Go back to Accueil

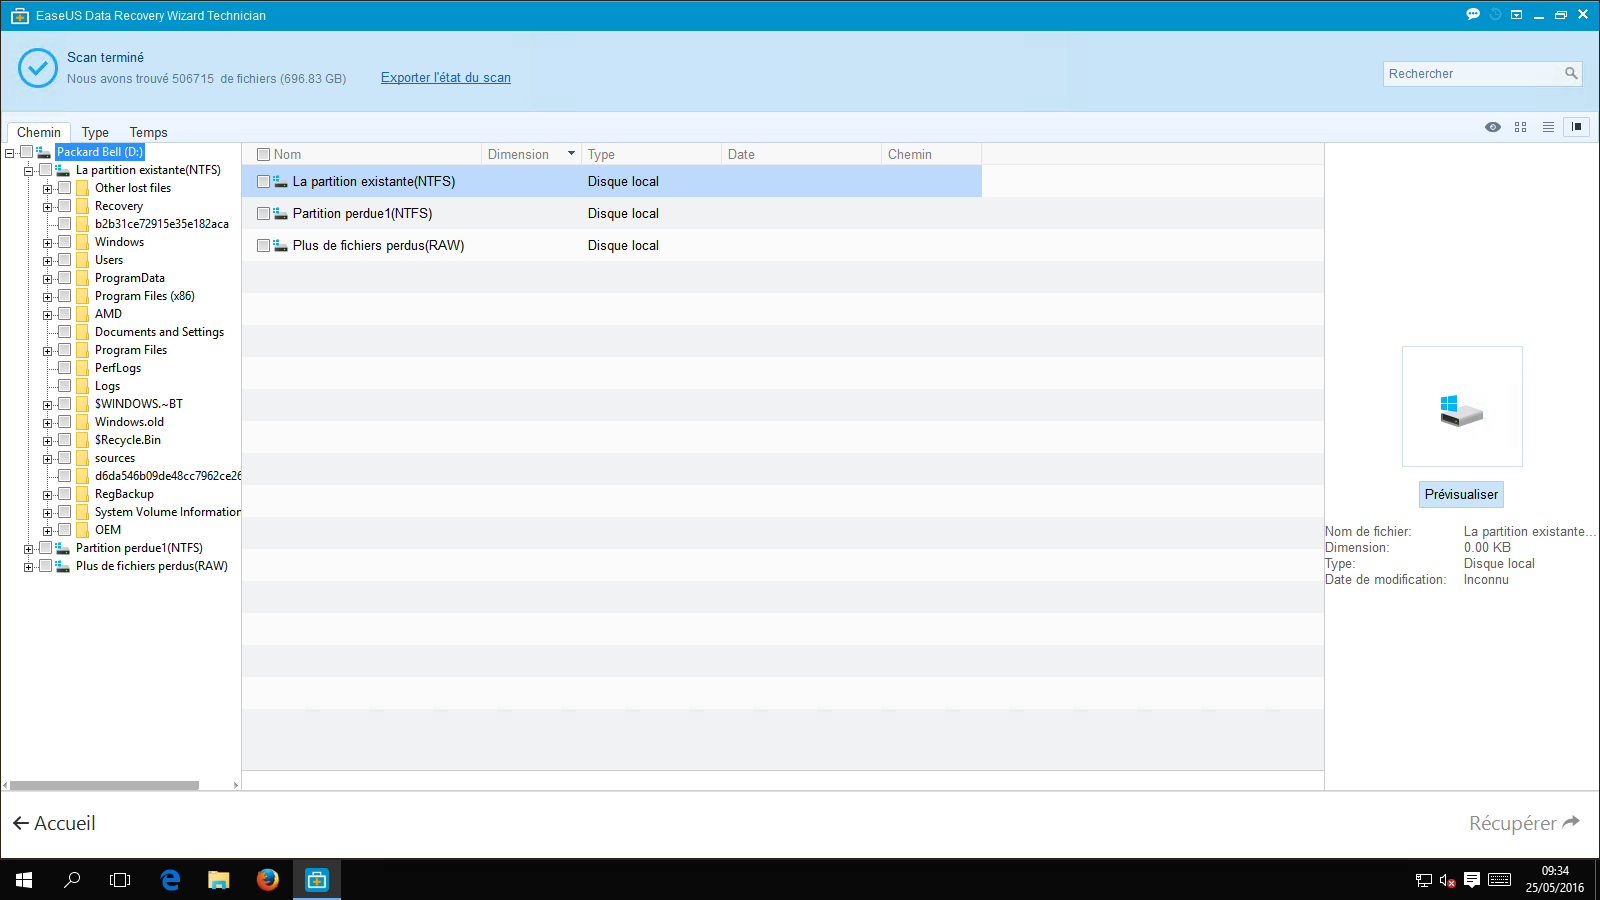click(54, 823)
